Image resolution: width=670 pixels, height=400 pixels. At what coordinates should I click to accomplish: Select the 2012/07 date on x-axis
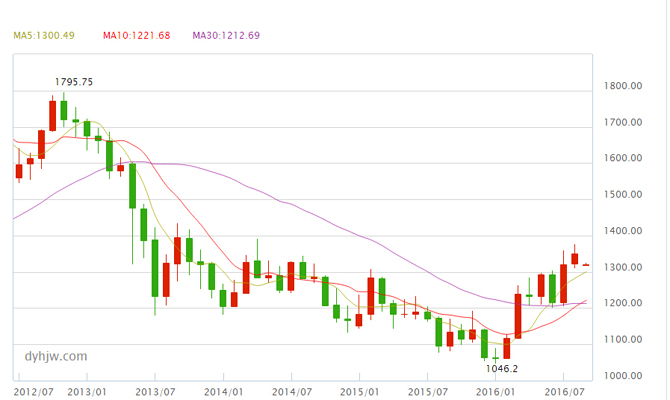click(x=34, y=392)
